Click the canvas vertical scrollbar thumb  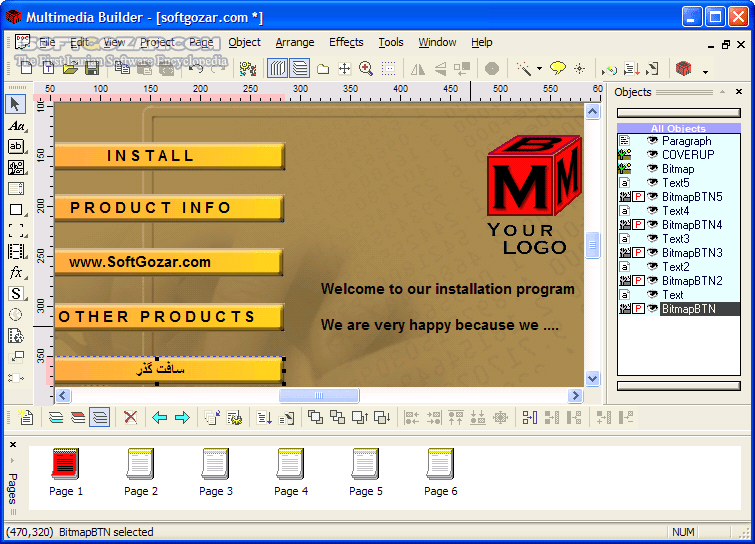click(592, 245)
